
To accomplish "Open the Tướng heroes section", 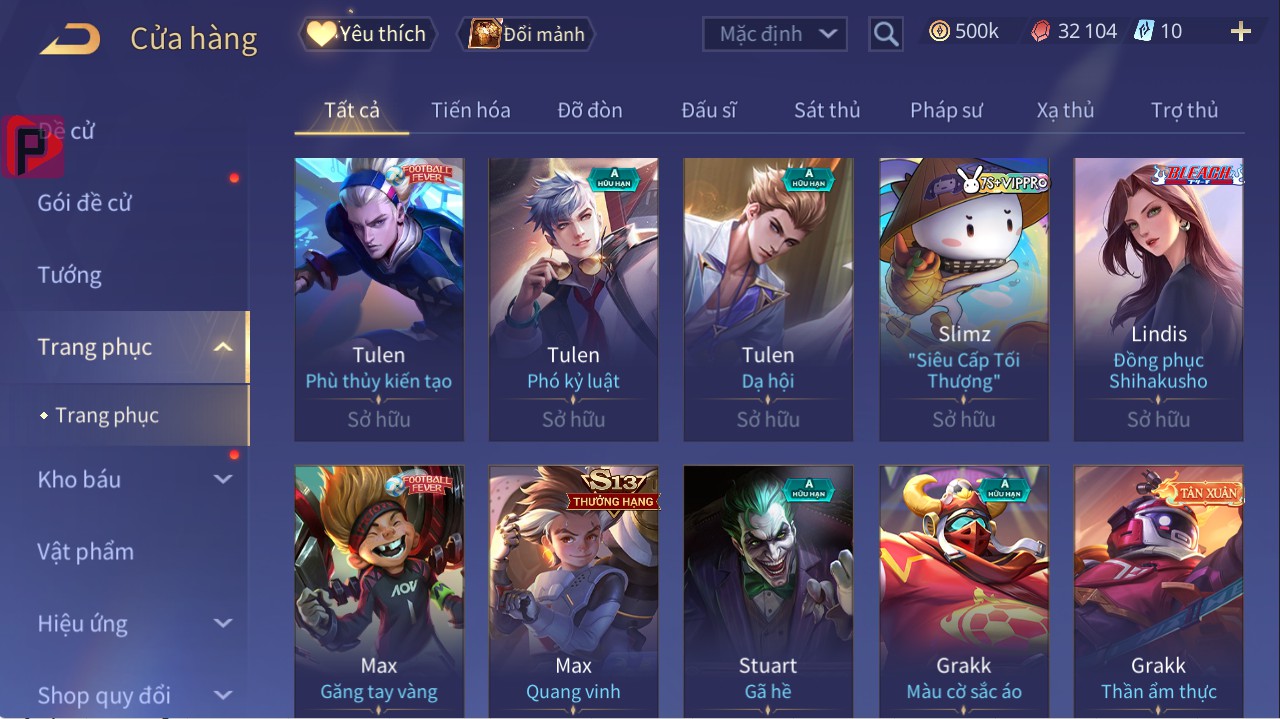I will point(70,275).
